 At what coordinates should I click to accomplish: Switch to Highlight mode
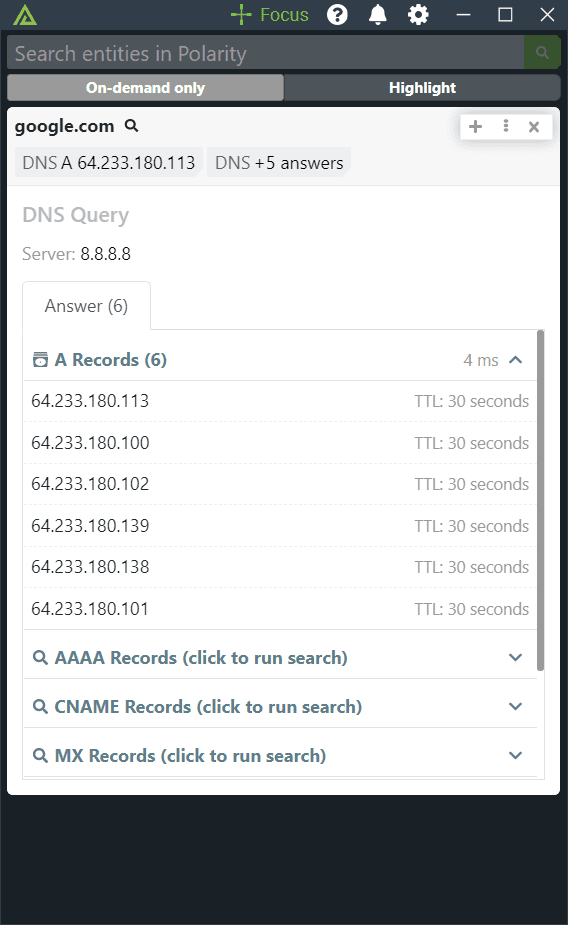[422, 88]
